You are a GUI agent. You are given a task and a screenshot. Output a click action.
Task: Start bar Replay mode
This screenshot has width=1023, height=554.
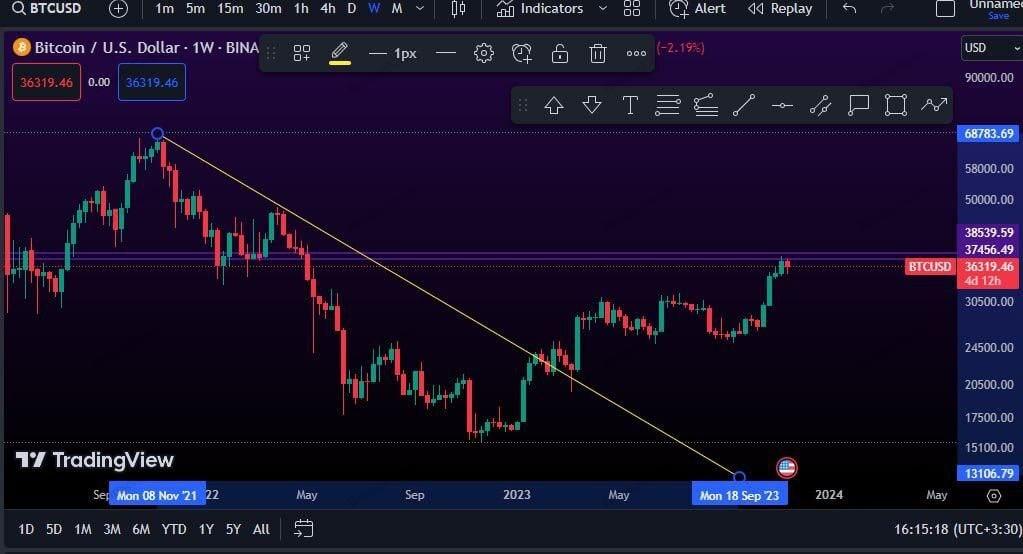click(x=780, y=8)
